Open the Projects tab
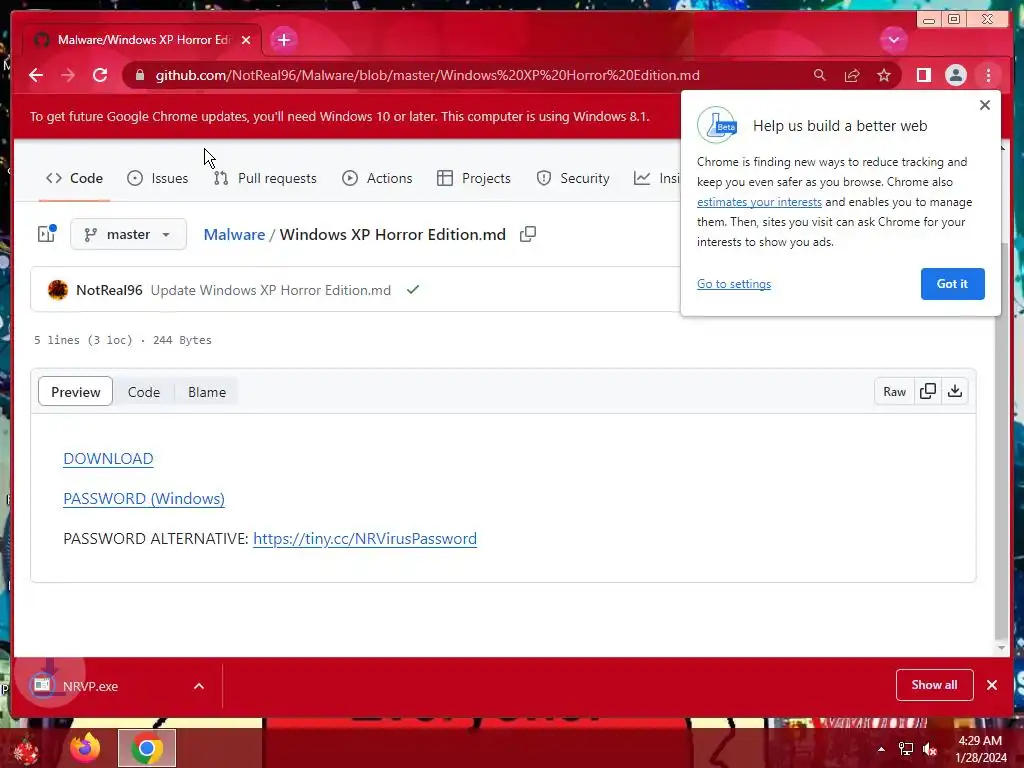The height and width of the screenshot is (768, 1024). [x=473, y=178]
